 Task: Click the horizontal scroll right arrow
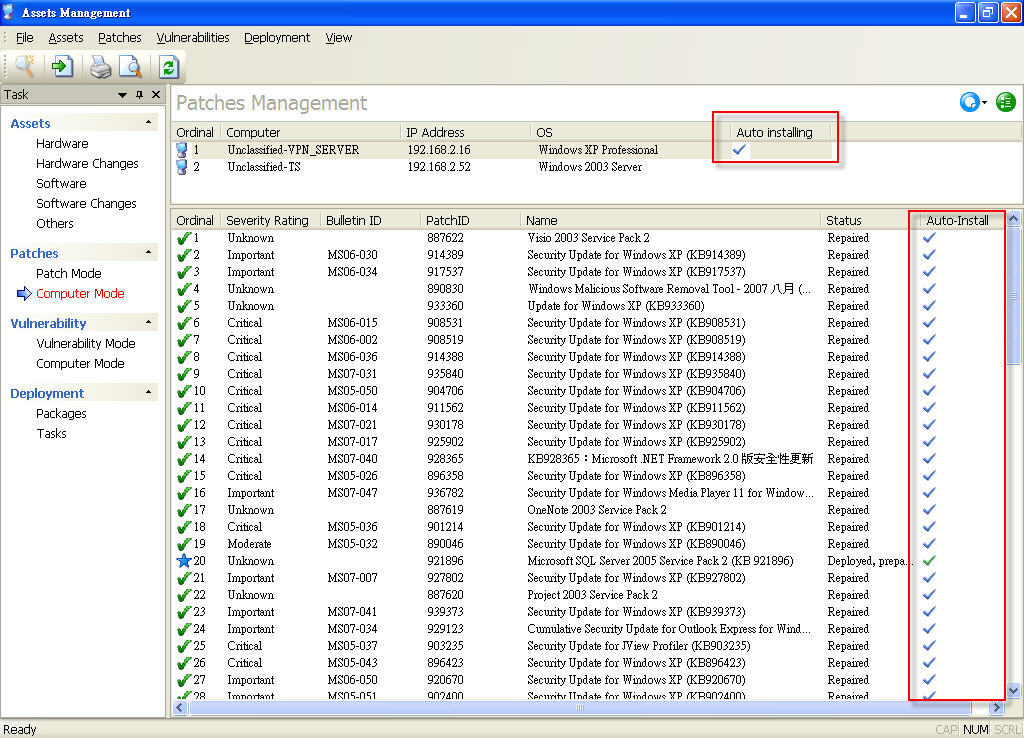tap(996, 707)
